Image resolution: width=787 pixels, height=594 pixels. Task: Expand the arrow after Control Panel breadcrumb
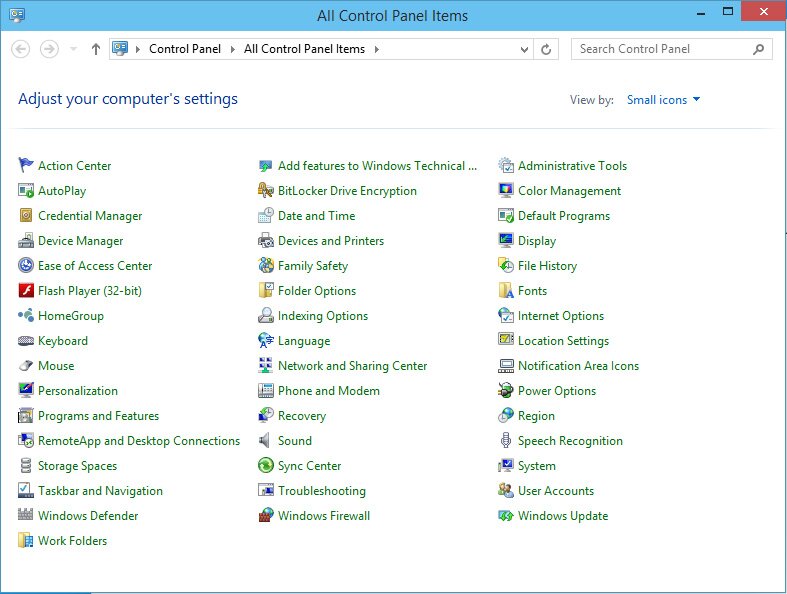[x=232, y=49]
